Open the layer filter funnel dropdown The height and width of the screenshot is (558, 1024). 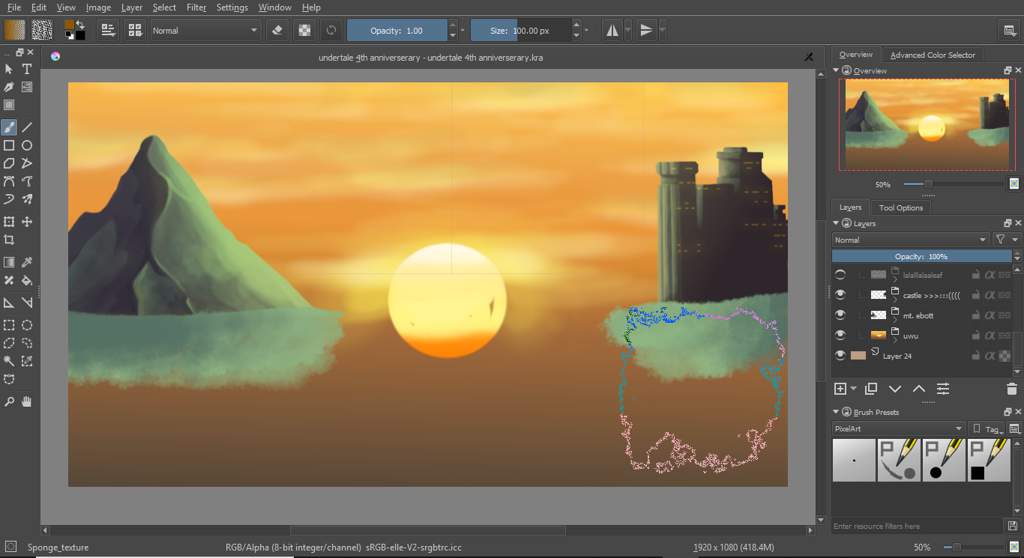1004,240
